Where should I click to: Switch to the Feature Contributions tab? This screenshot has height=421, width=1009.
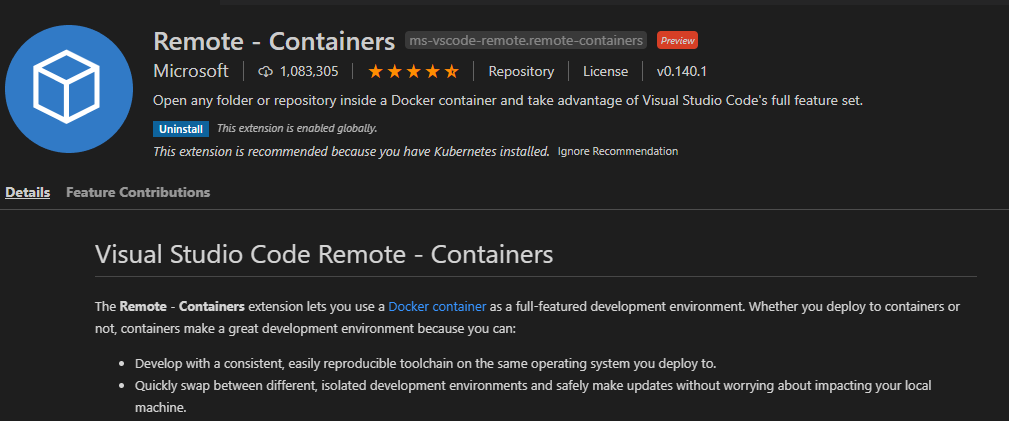pyautogui.click(x=138, y=192)
